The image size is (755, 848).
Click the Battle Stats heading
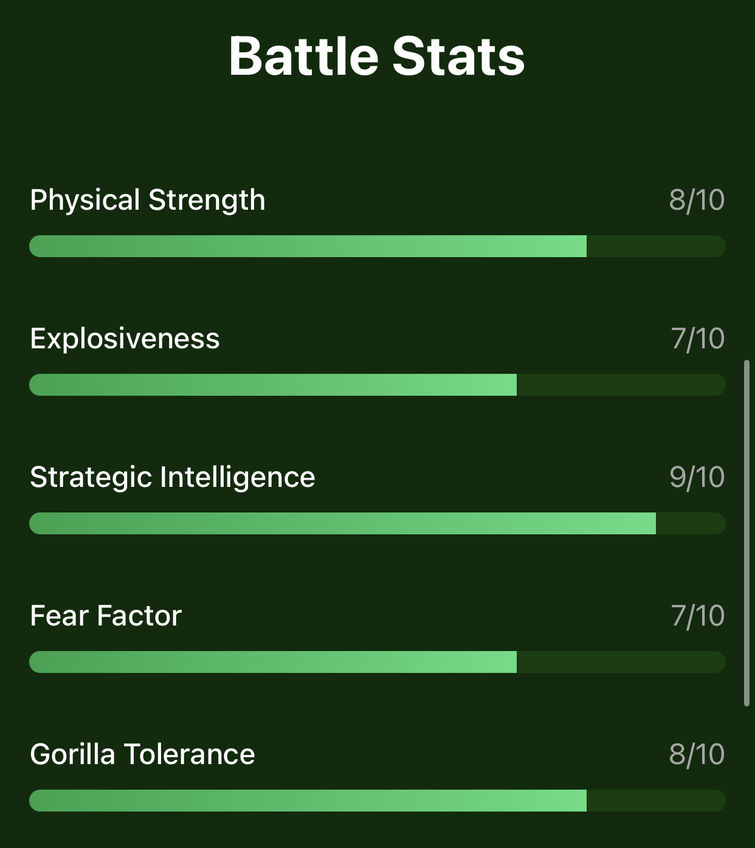pyautogui.click(x=377, y=56)
